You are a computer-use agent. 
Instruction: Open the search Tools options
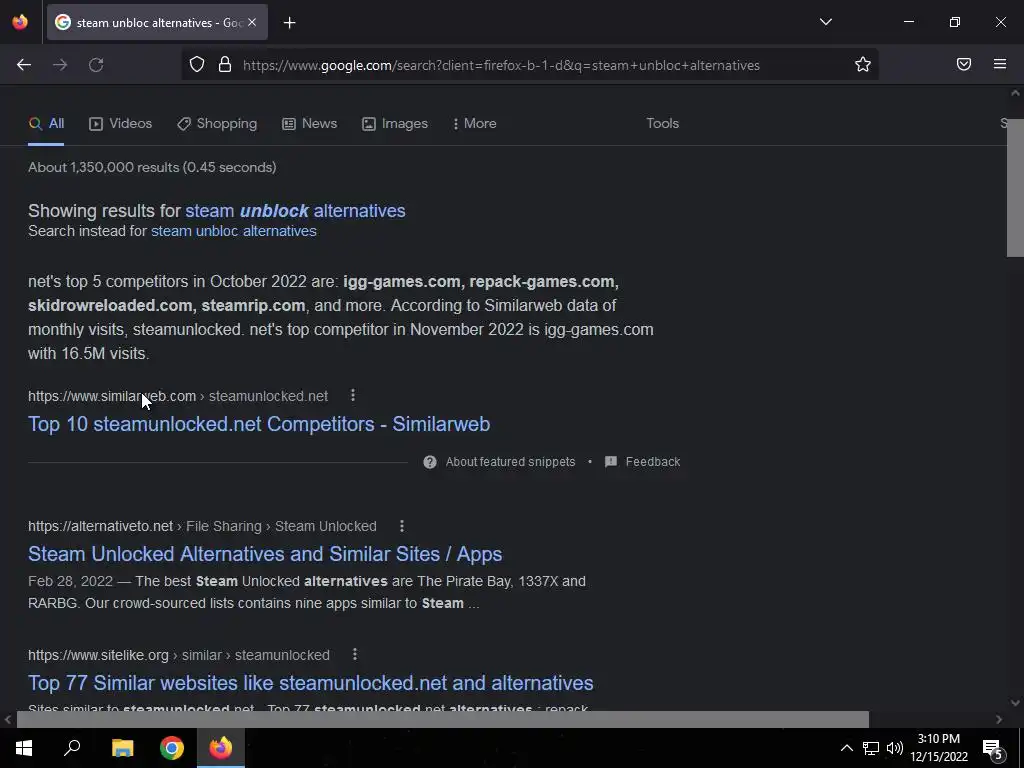(662, 123)
